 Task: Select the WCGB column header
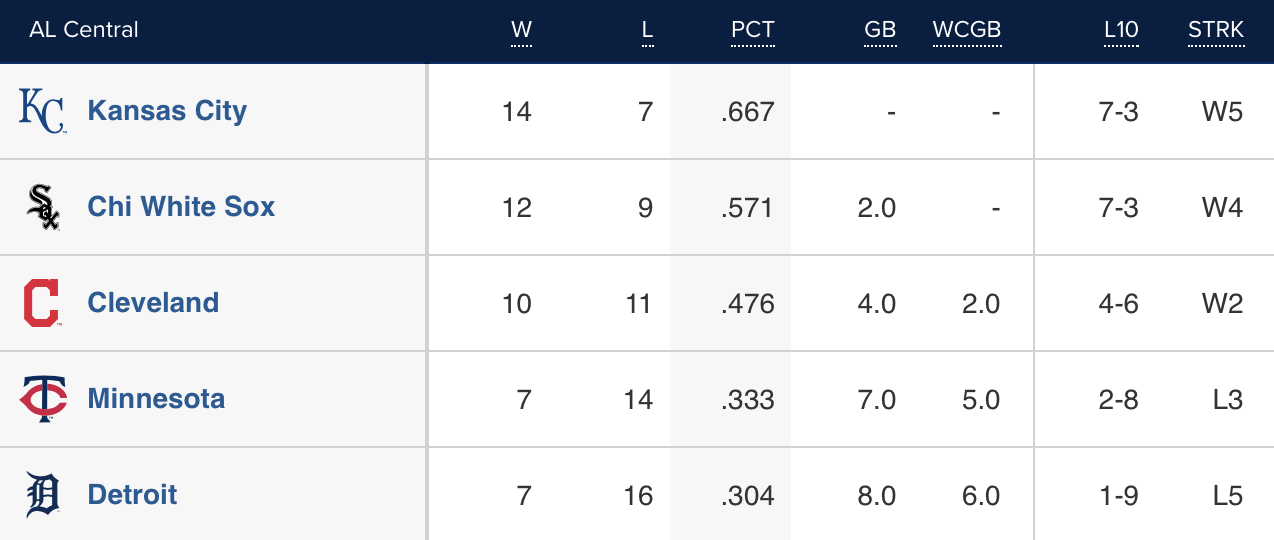click(x=966, y=30)
